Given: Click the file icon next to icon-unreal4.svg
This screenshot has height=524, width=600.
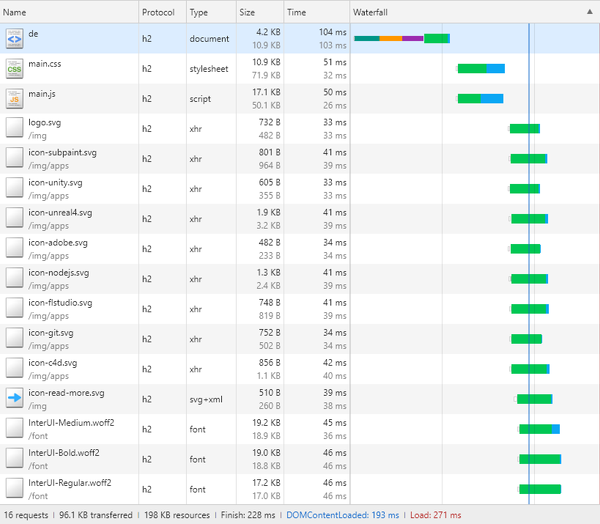Looking at the screenshot, I should point(14,218).
